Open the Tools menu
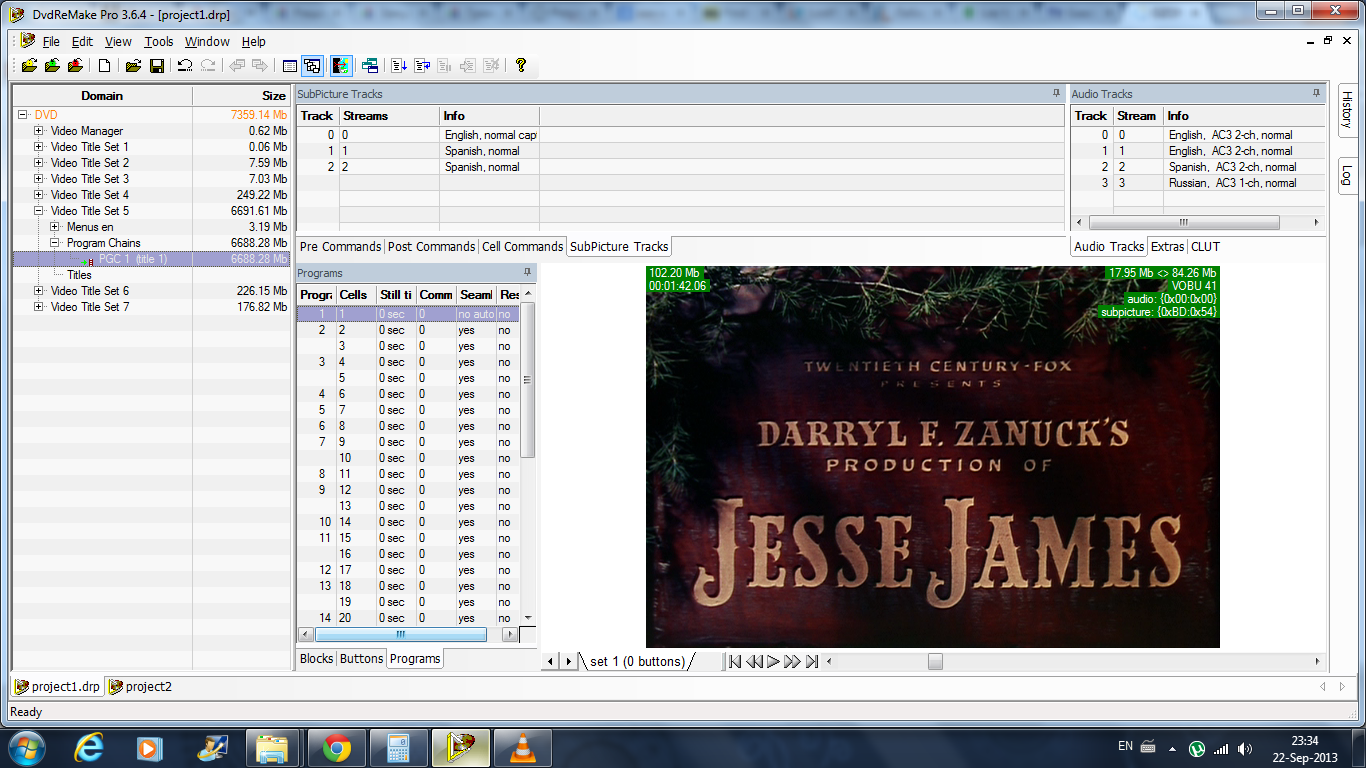 (x=158, y=42)
